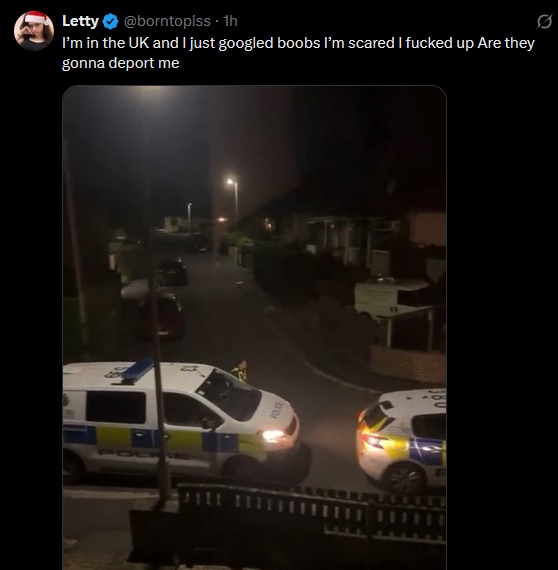Open the Grok explain-post icon
Viewport: 558px width, 570px height.
544,22
